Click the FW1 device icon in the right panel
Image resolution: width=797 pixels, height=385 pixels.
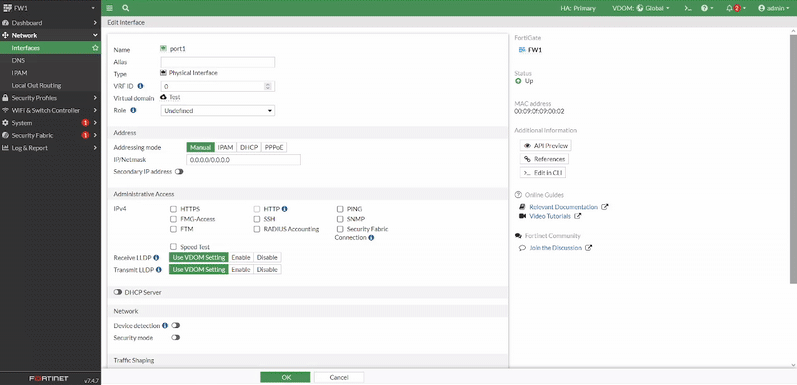[522, 50]
